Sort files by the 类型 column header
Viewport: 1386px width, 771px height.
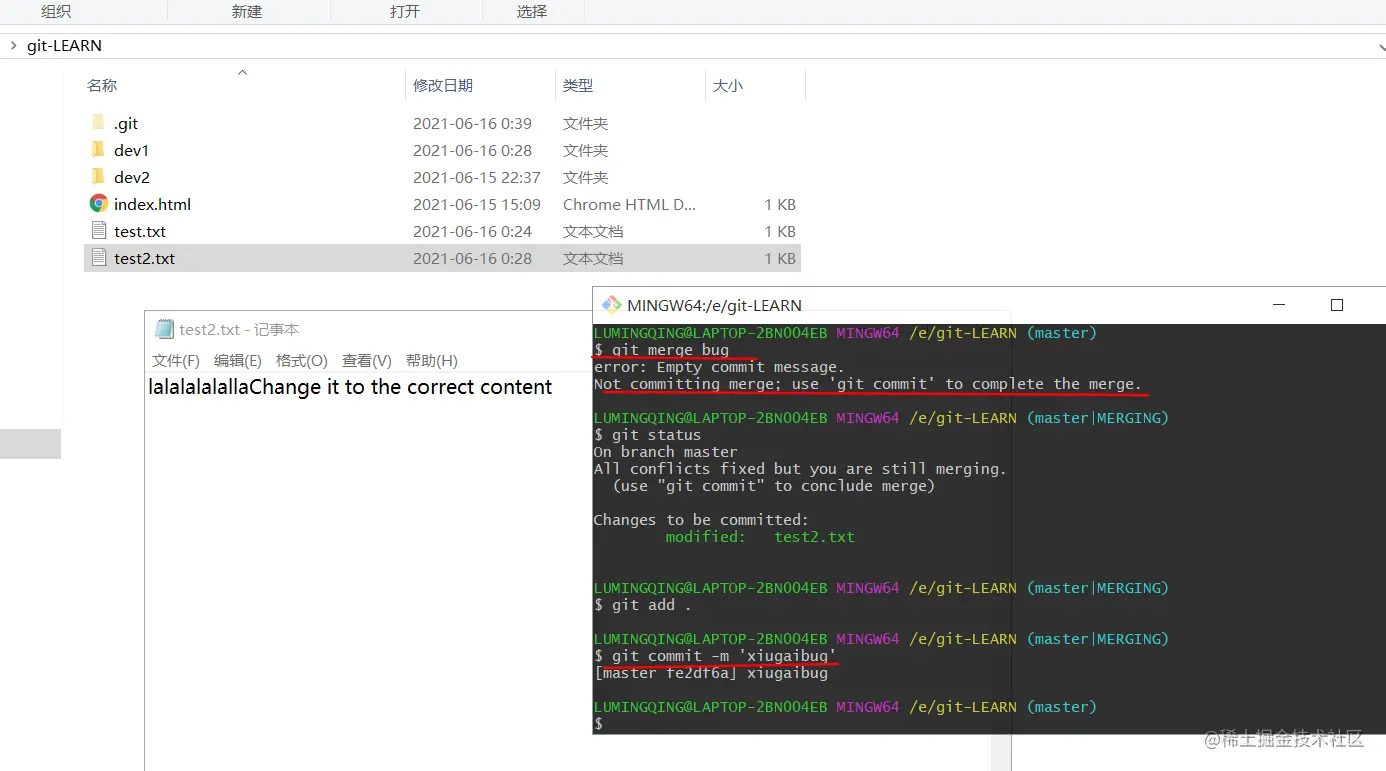click(x=578, y=86)
